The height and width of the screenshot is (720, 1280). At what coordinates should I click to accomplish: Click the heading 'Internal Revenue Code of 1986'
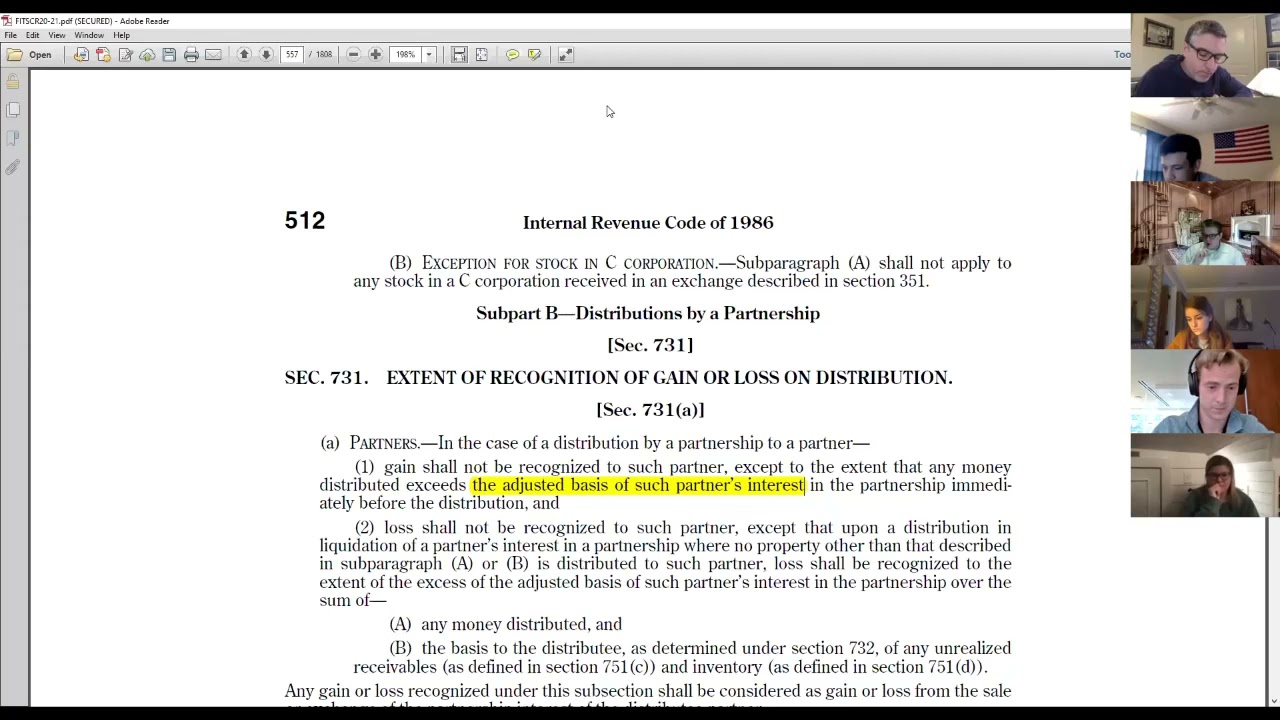(648, 223)
